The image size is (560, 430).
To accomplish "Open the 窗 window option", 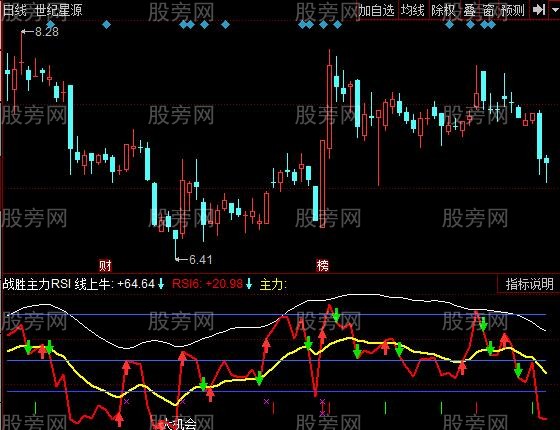I will tap(488, 10).
